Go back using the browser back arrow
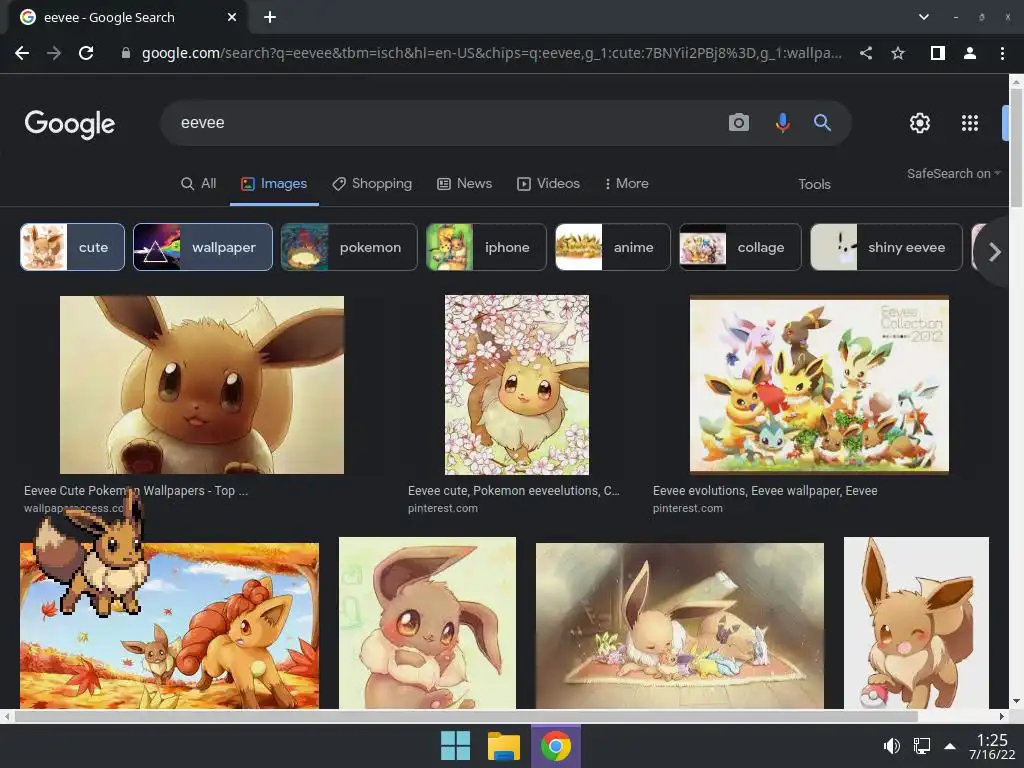This screenshot has height=768, width=1024. (22, 53)
